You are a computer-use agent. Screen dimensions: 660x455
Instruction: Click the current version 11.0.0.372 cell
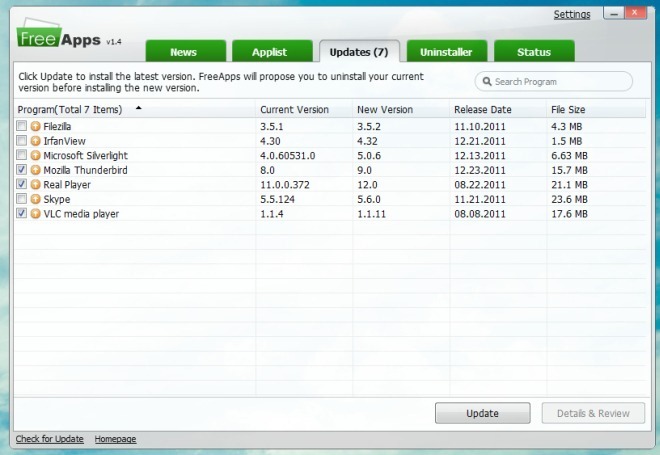click(x=285, y=185)
